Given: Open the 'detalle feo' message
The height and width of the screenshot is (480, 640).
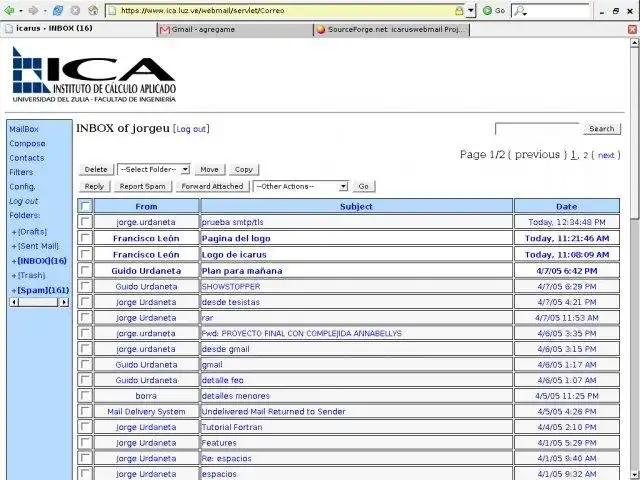Looking at the screenshot, I should (222, 380).
